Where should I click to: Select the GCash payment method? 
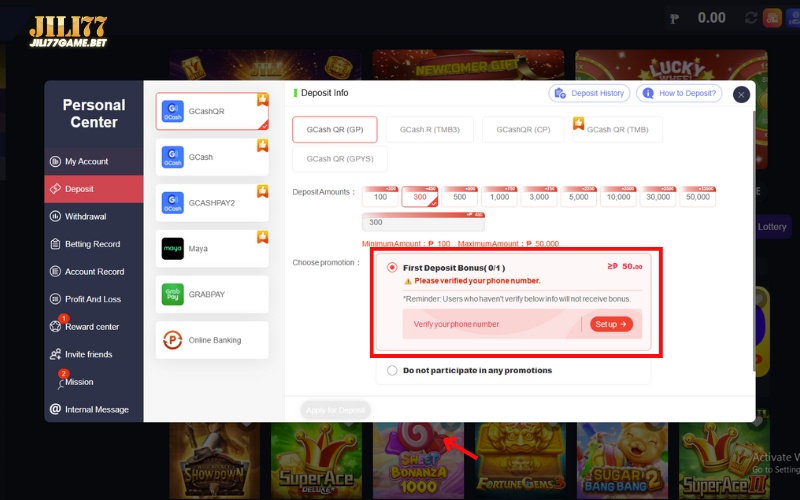click(212, 157)
